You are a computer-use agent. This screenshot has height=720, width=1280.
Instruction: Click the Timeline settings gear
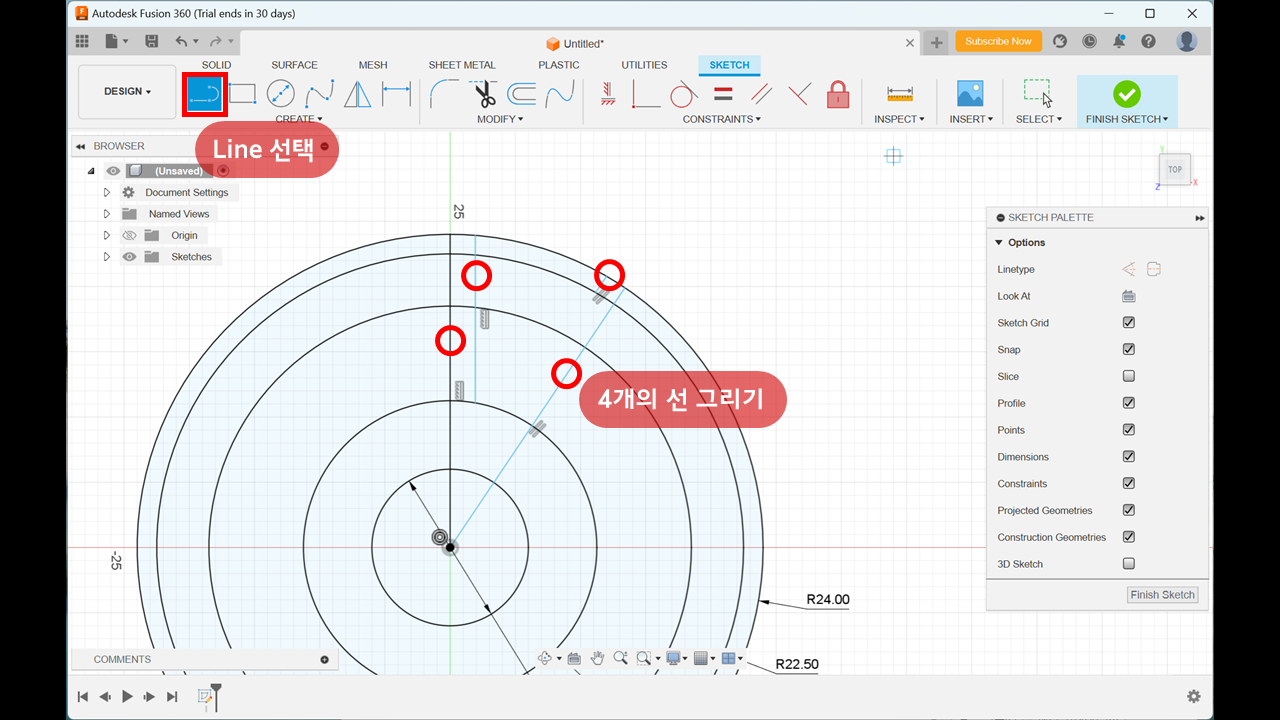(x=1193, y=697)
